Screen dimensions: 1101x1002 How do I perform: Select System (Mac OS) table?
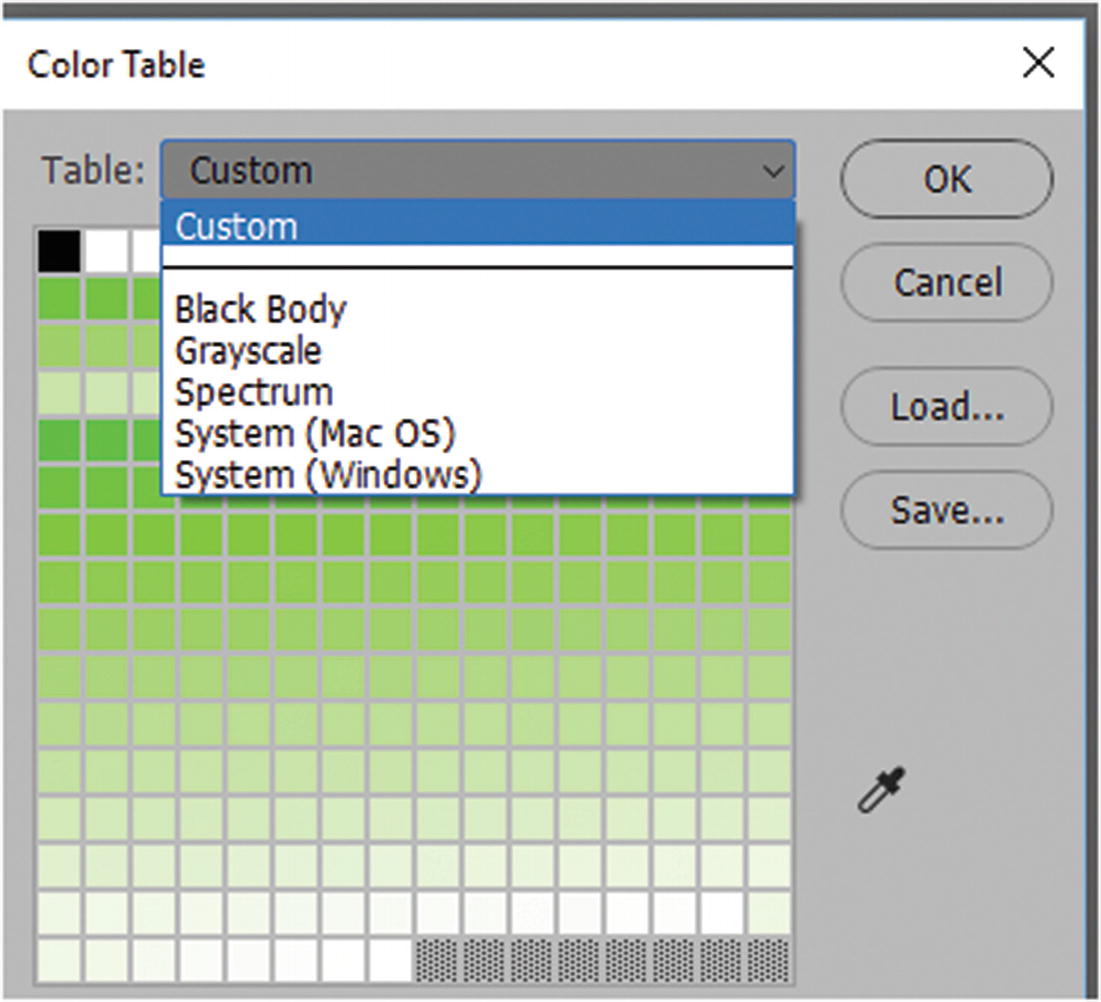coord(315,433)
